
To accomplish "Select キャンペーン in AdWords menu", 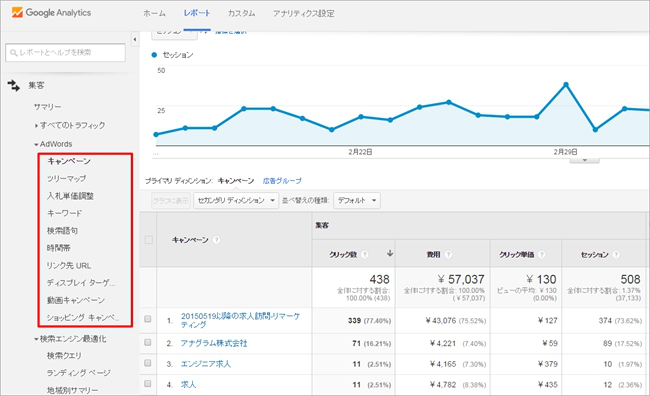I will coord(69,161).
